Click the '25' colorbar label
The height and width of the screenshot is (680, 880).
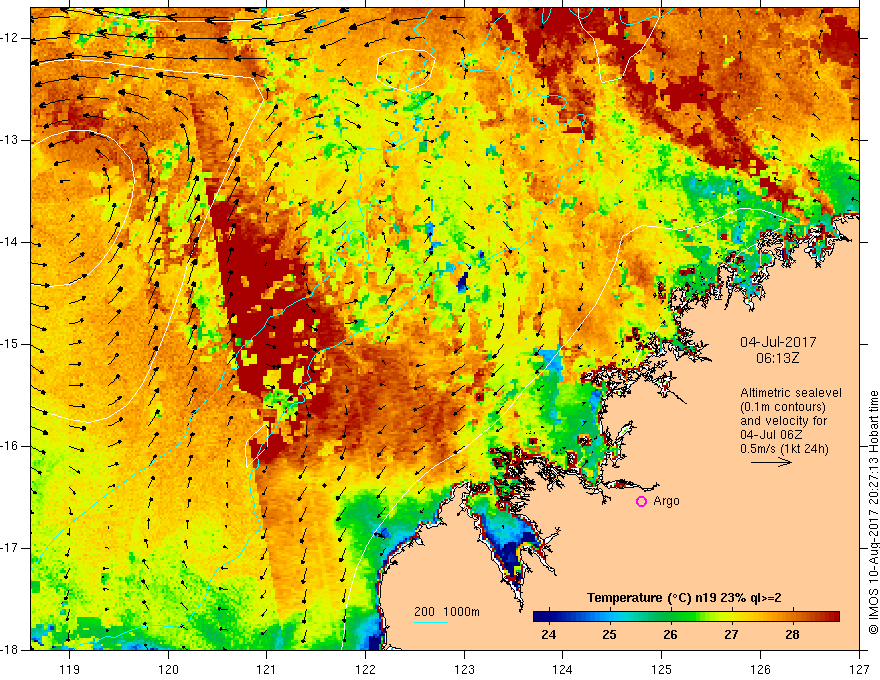[x=609, y=635]
